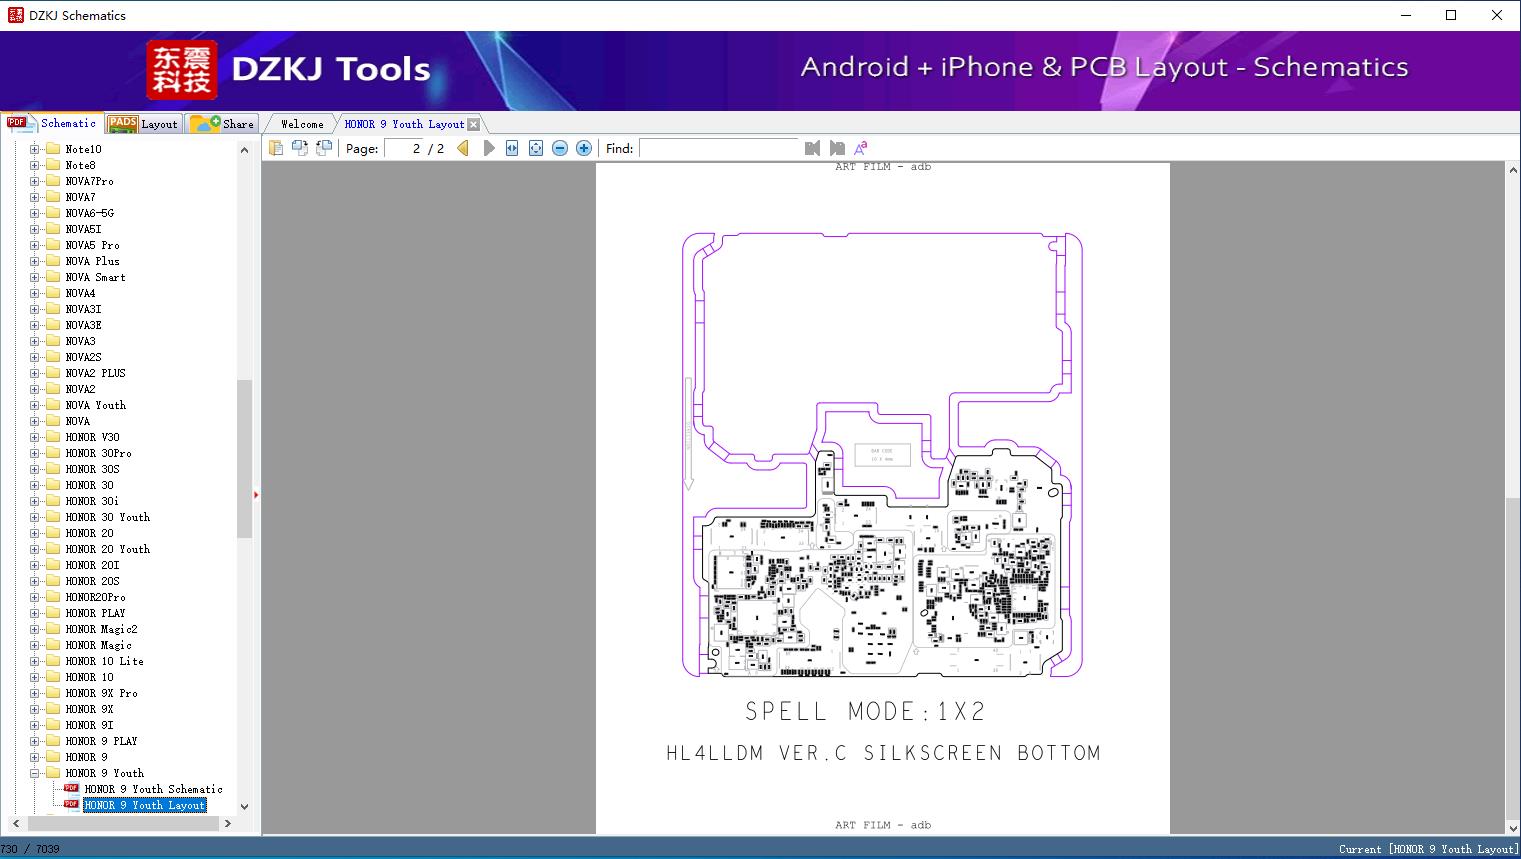The width and height of the screenshot is (1521, 859).
Task: Close the HONOR 9 Youth Layout tab
Action: tap(474, 124)
